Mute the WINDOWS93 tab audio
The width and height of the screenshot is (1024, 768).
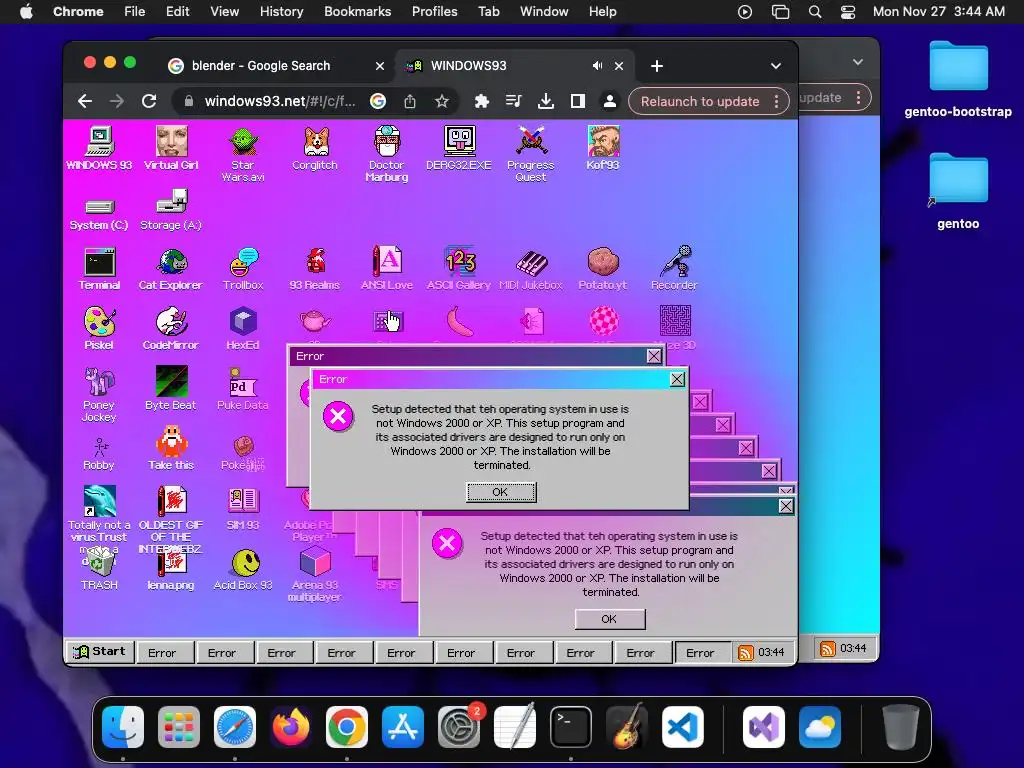[x=597, y=66]
